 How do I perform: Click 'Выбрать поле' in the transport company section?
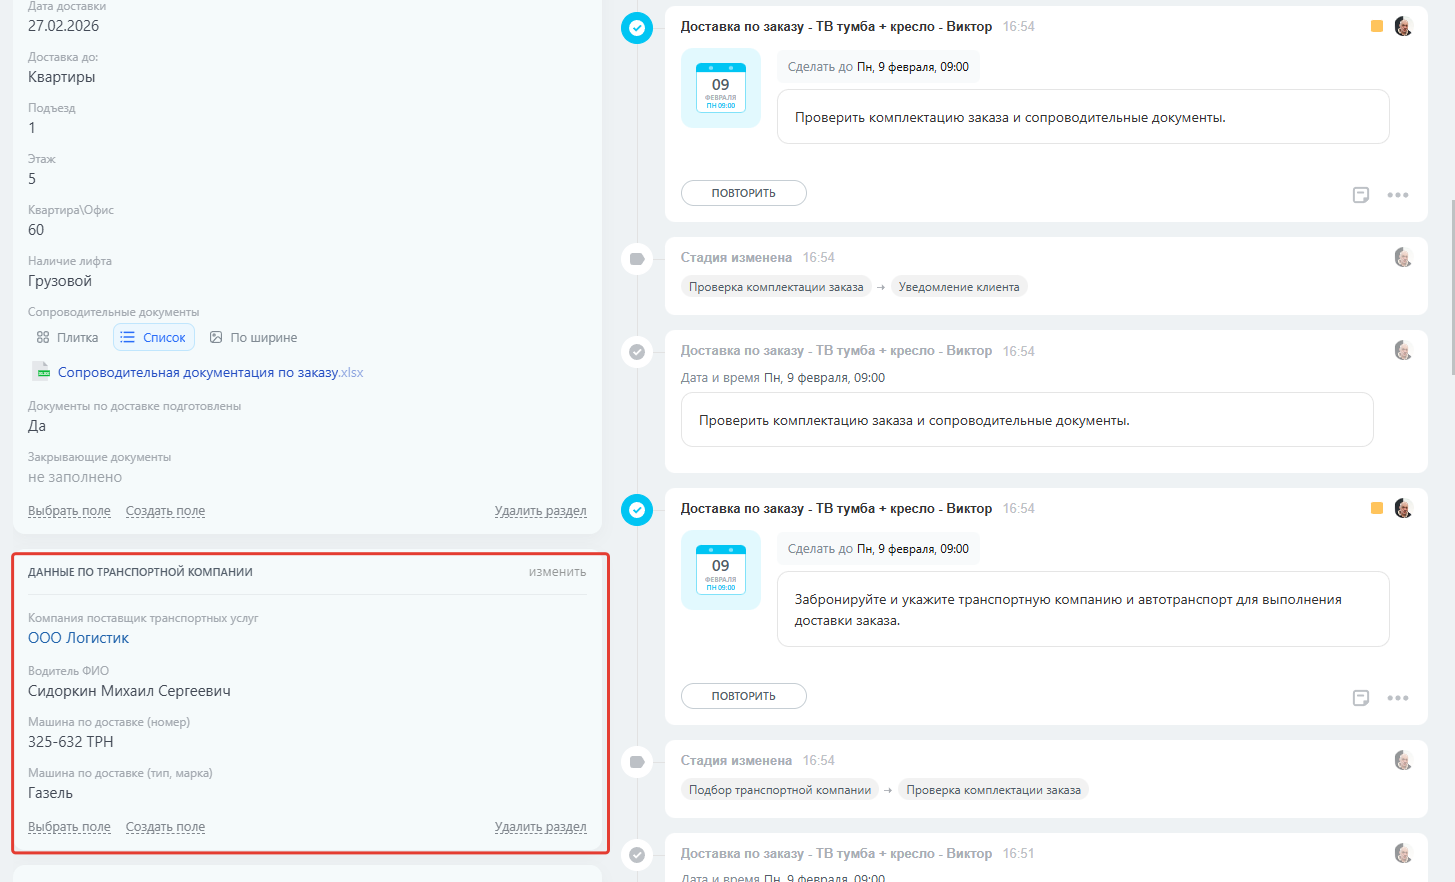click(69, 827)
